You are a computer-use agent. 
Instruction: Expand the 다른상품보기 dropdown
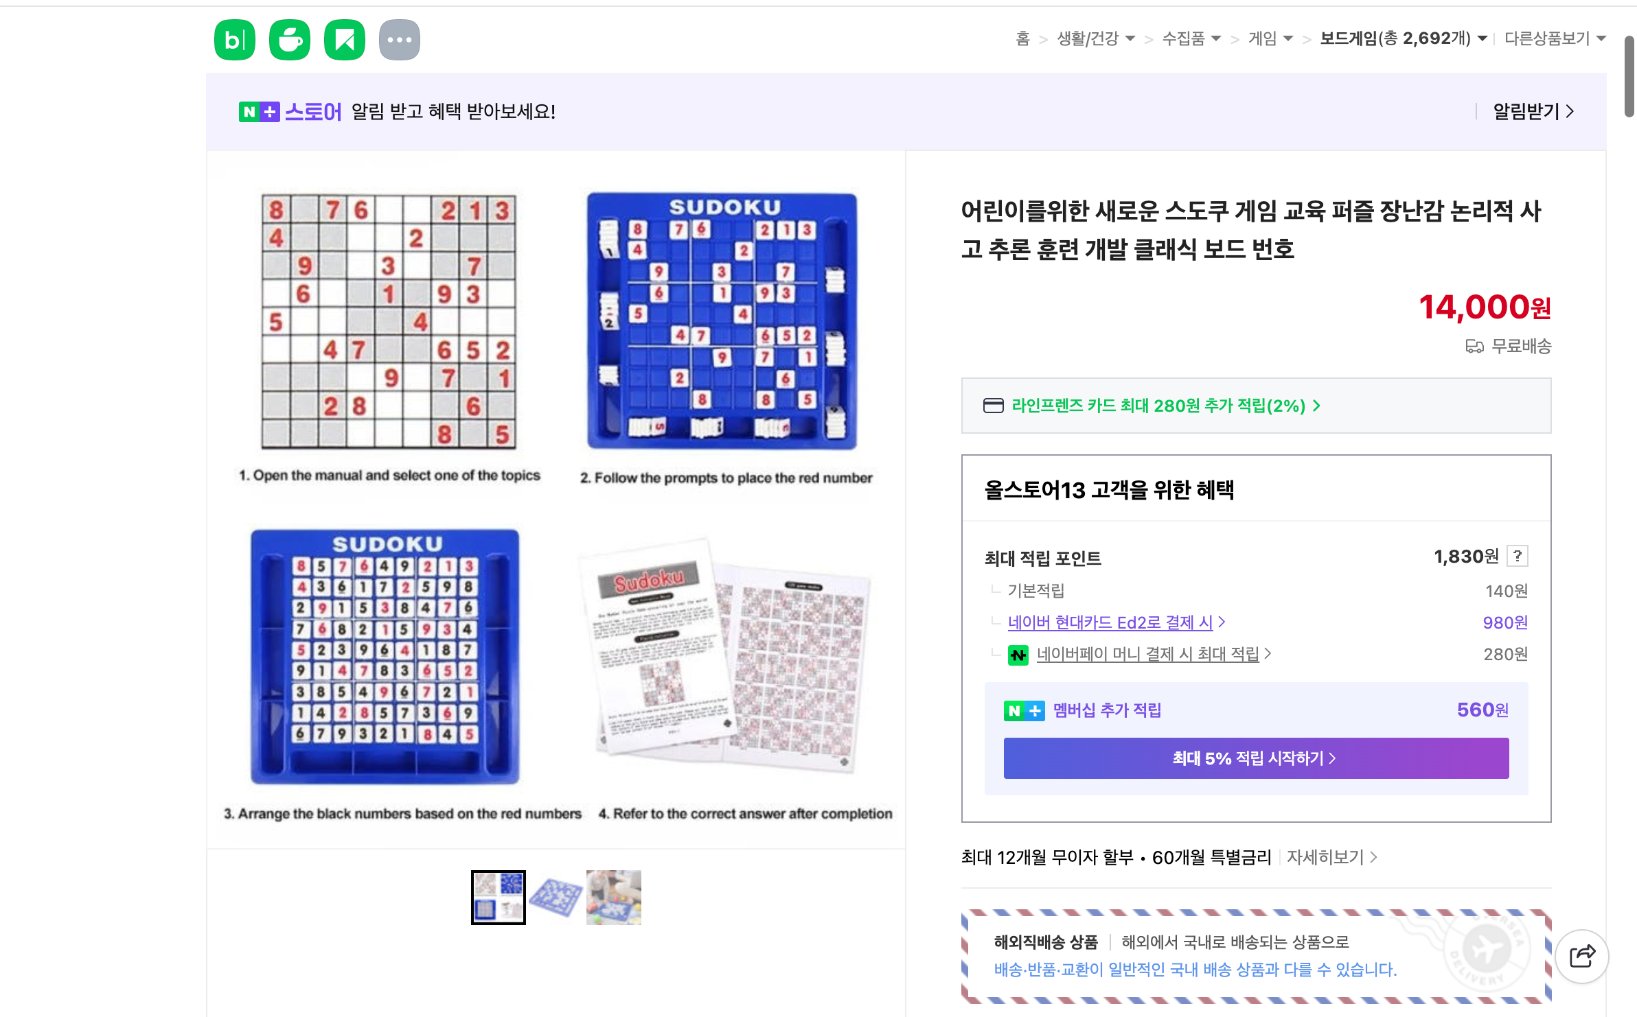pyautogui.click(x=1552, y=39)
